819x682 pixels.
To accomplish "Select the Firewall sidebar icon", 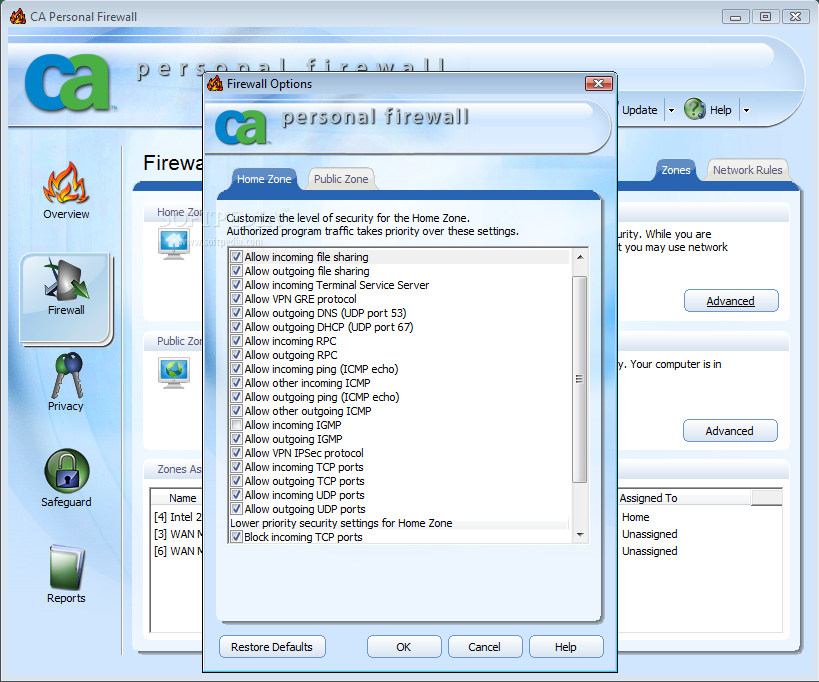I will pos(66,279).
